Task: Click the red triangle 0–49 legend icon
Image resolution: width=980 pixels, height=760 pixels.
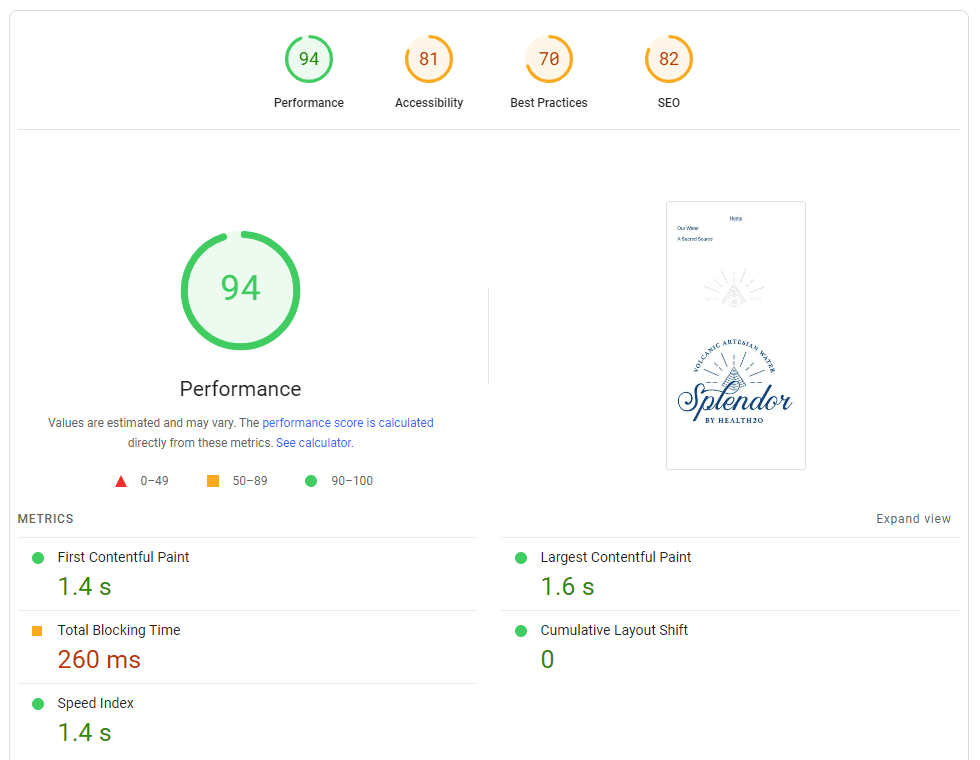Action: click(x=121, y=481)
